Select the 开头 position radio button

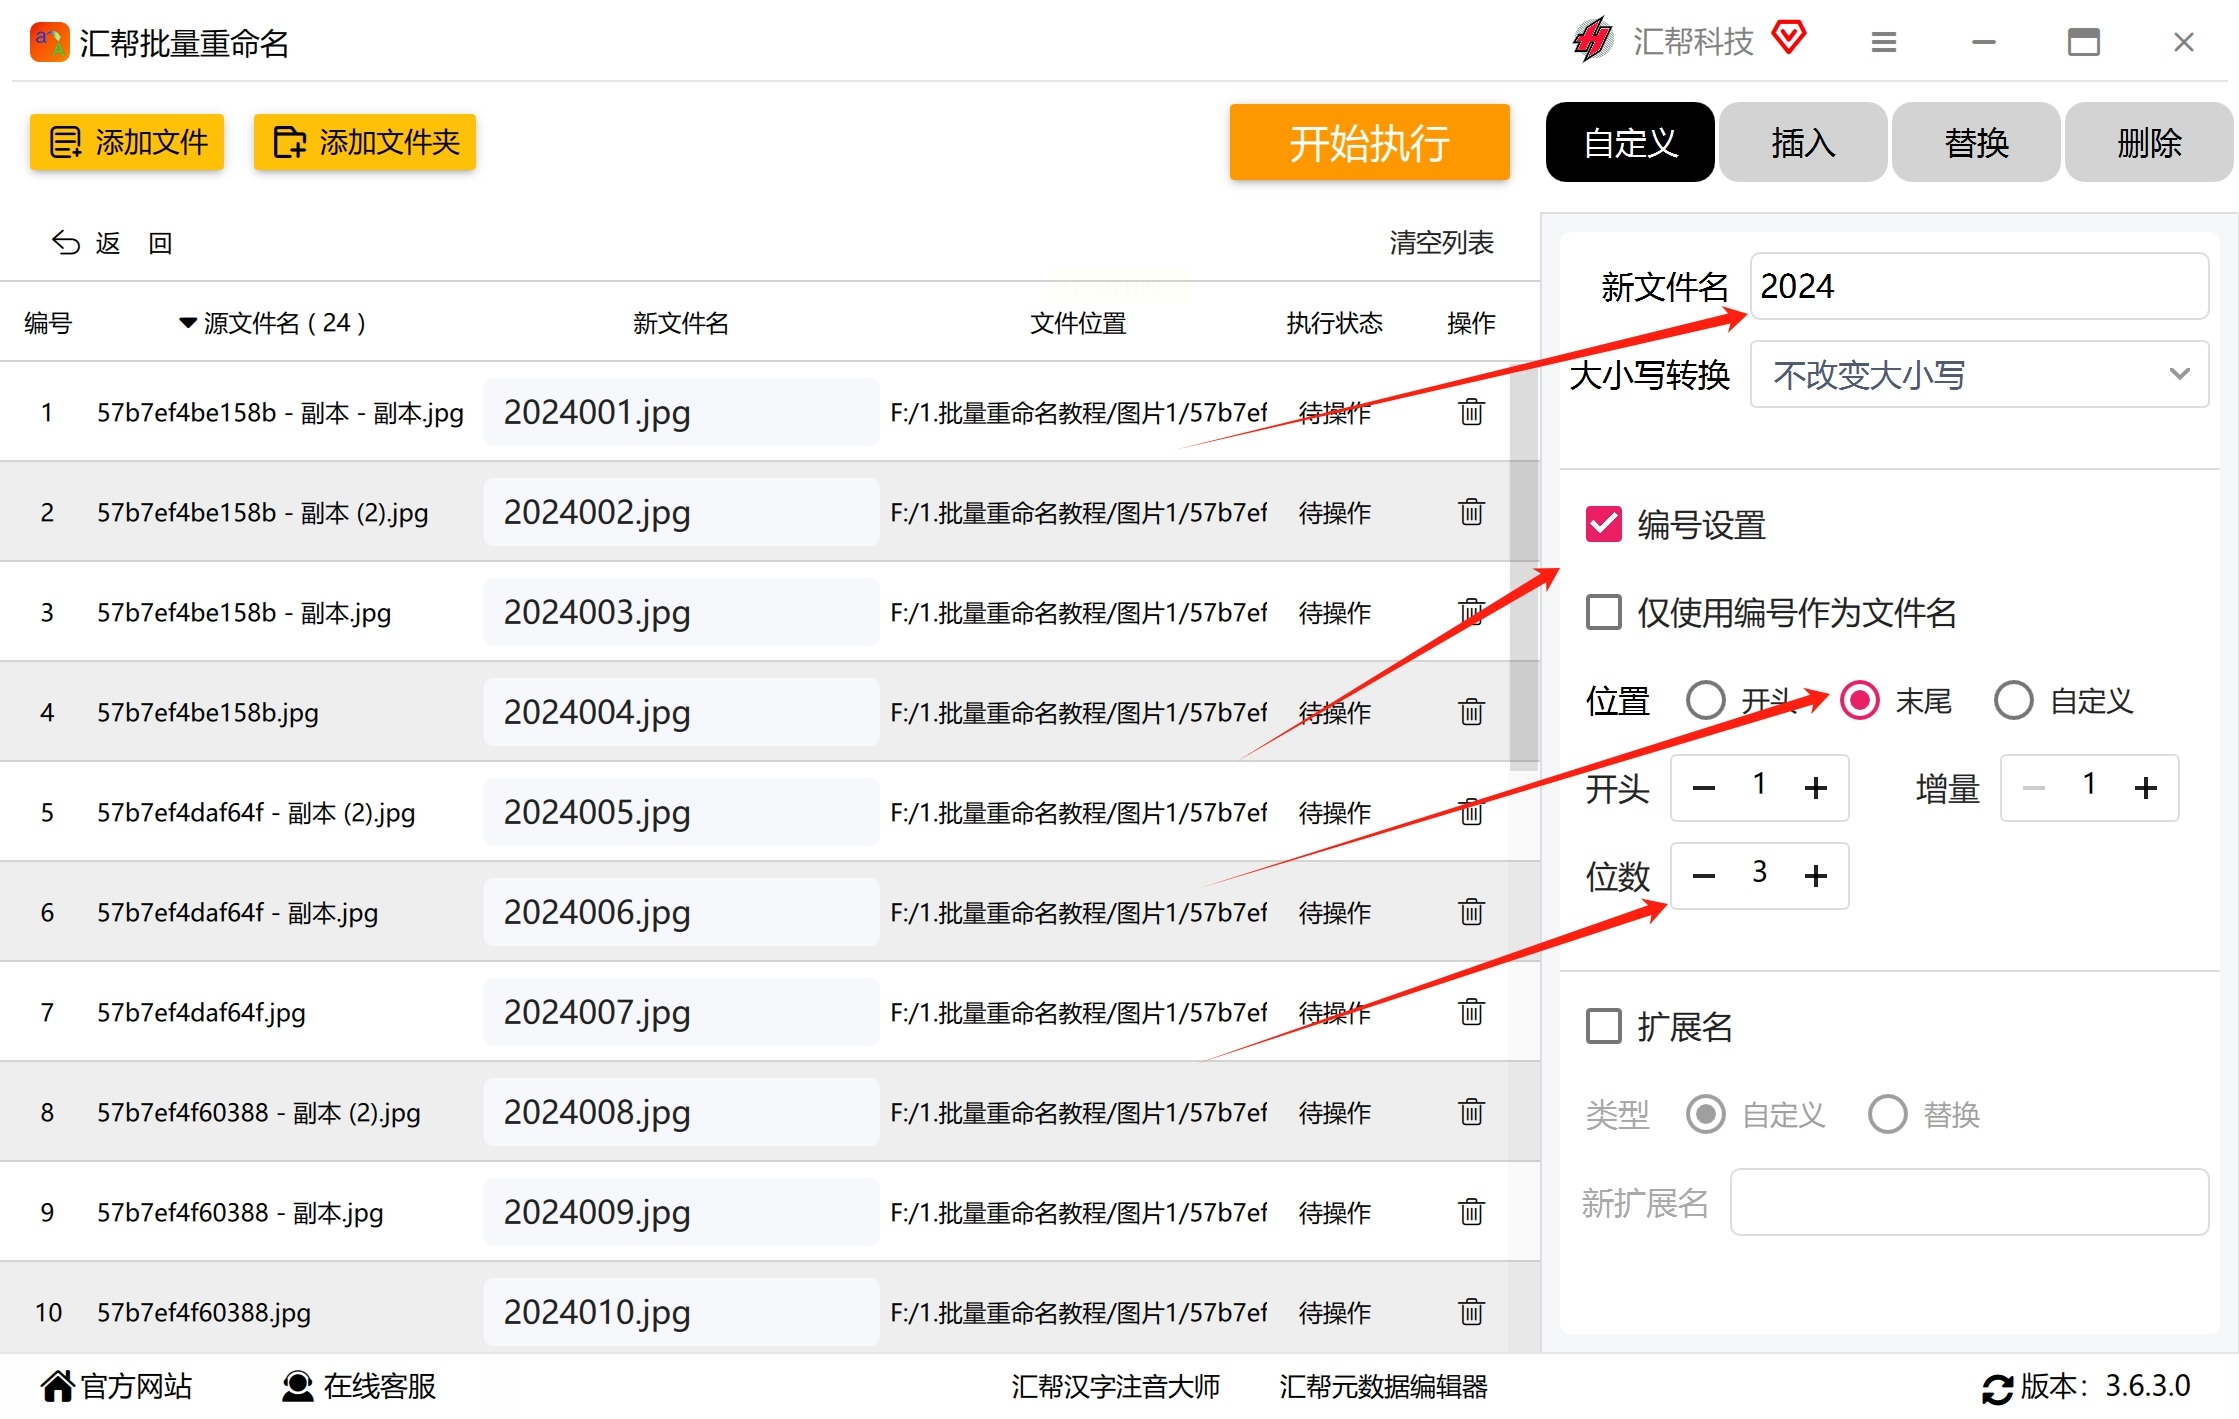tap(1706, 700)
